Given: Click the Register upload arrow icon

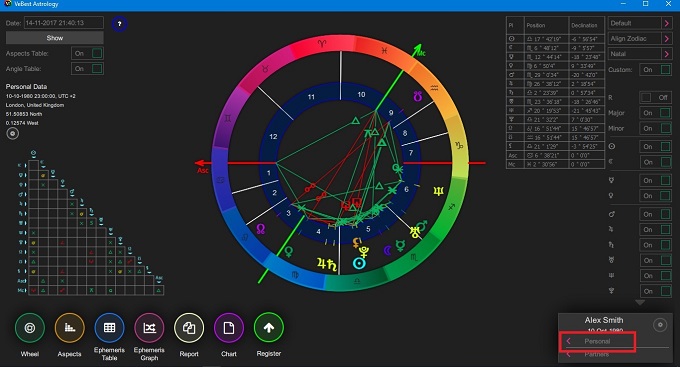Looking at the screenshot, I should point(269,328).
